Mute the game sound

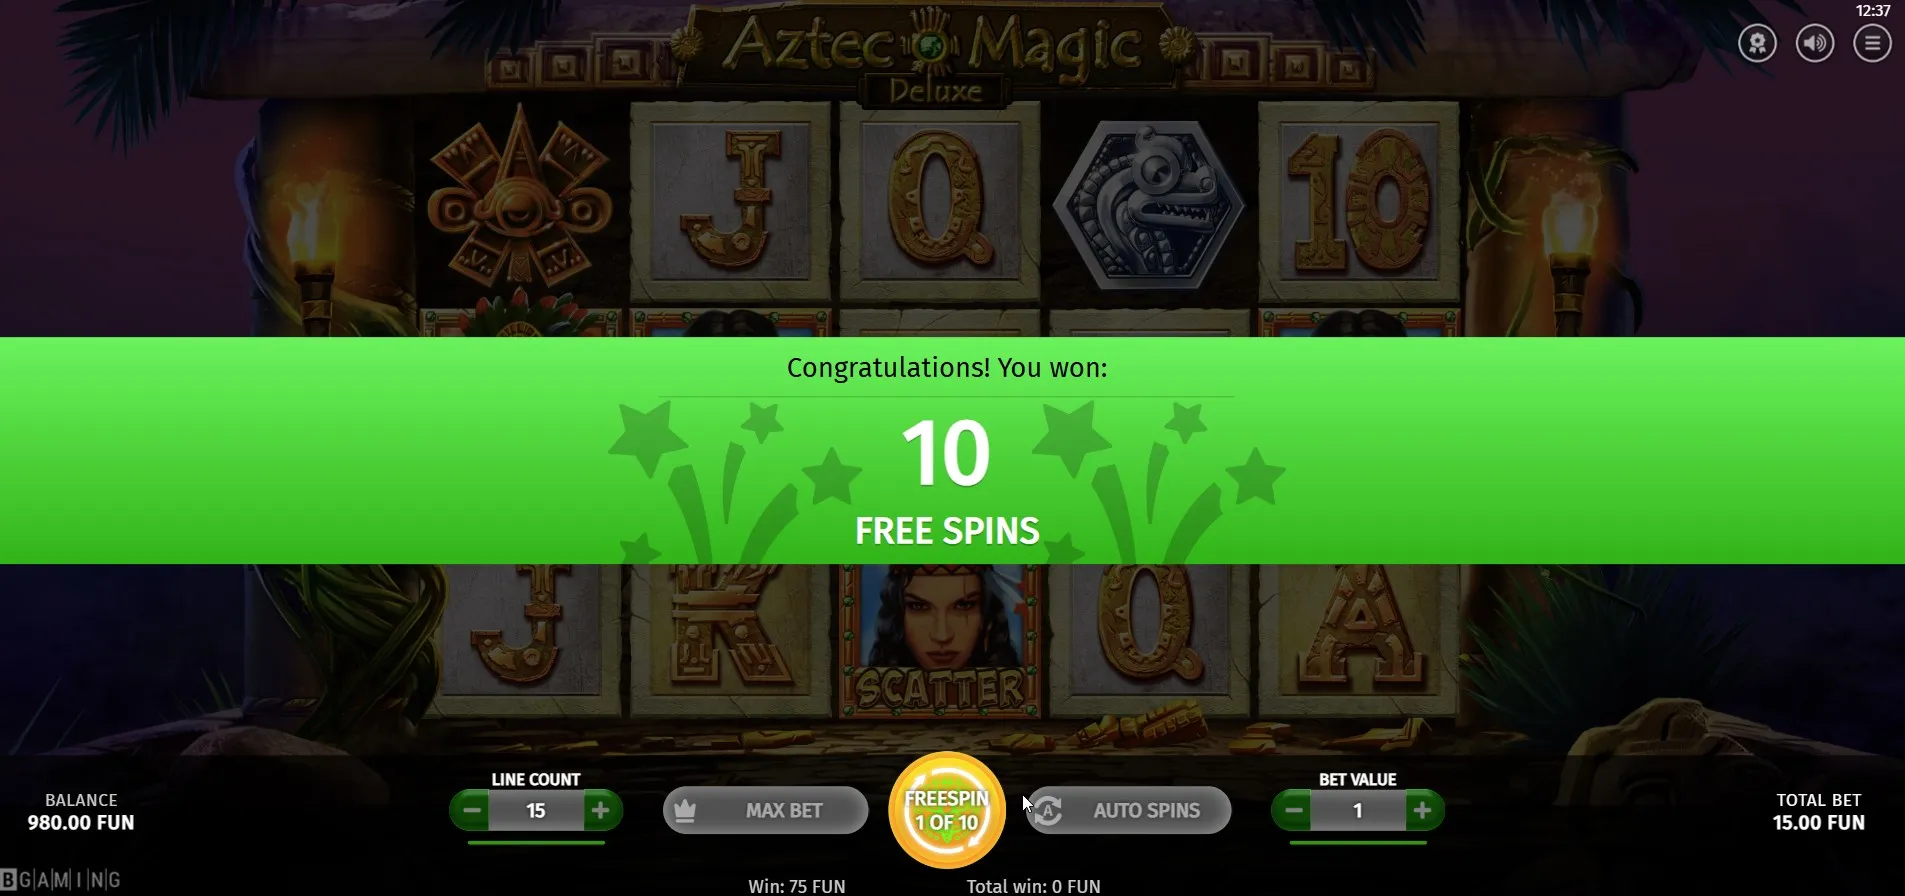[x=1815, y=43]
